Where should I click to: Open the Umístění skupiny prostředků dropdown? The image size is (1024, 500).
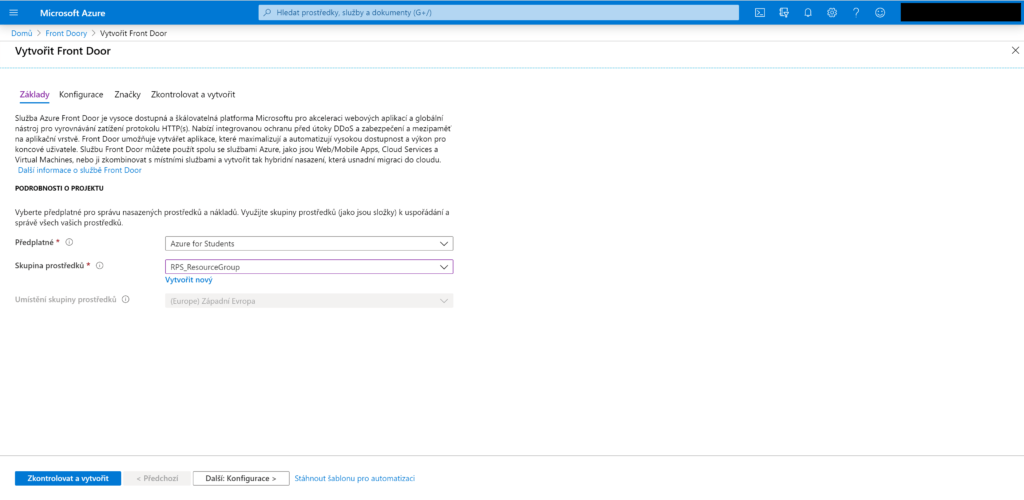pos(308,300)
